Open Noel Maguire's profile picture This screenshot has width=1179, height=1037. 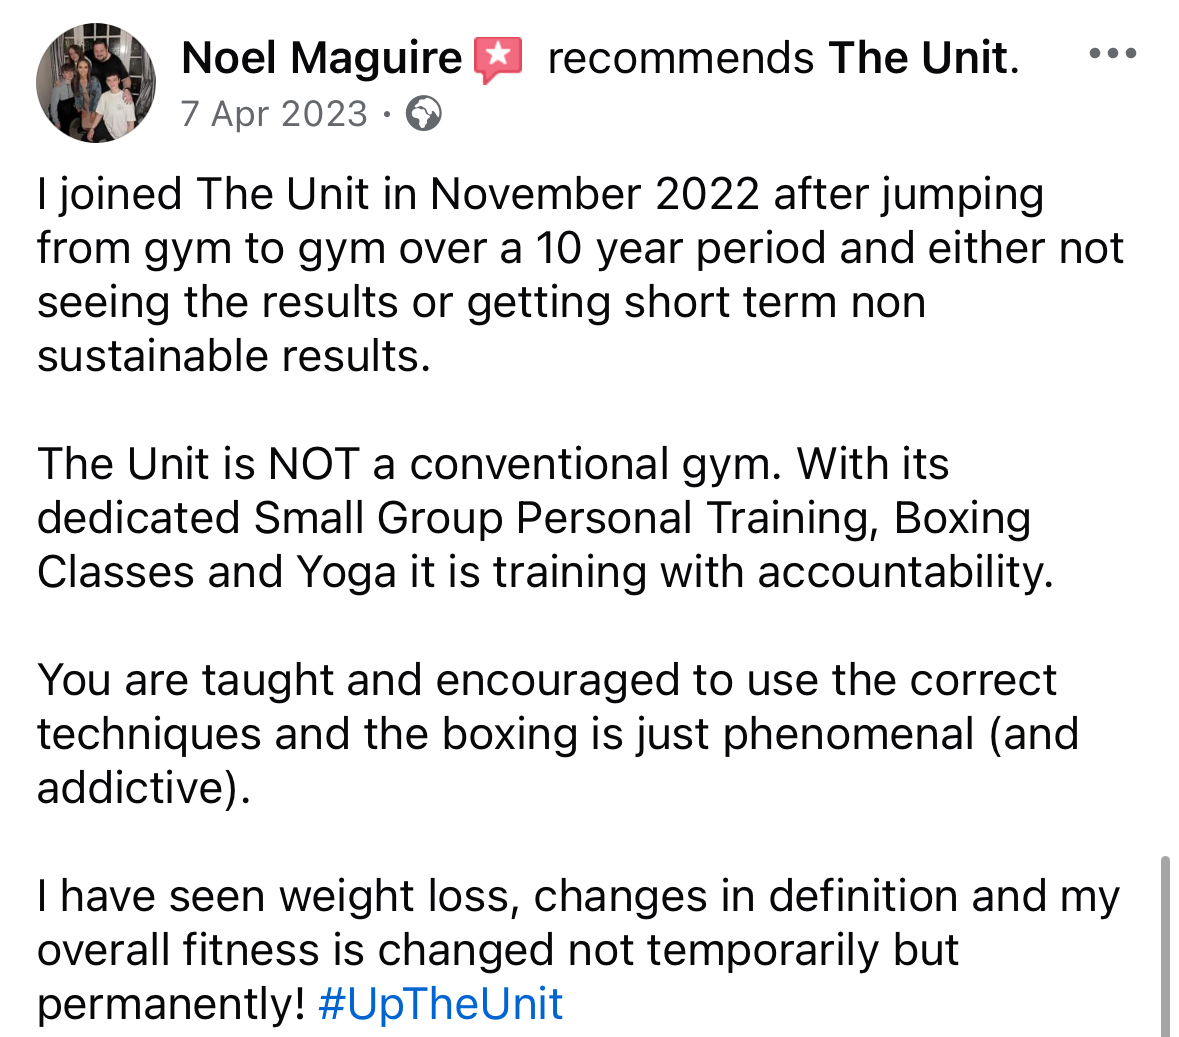coord(96,83)
